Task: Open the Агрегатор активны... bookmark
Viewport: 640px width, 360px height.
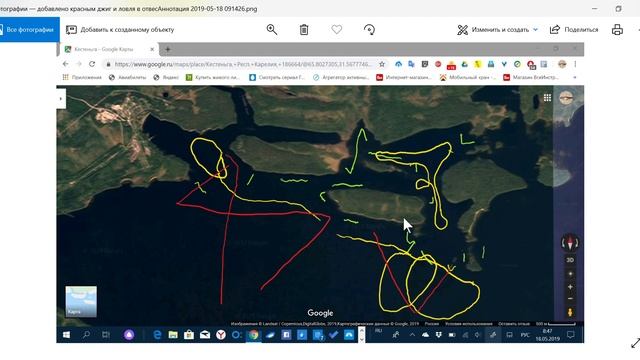Action: click(x=341, y=77)
